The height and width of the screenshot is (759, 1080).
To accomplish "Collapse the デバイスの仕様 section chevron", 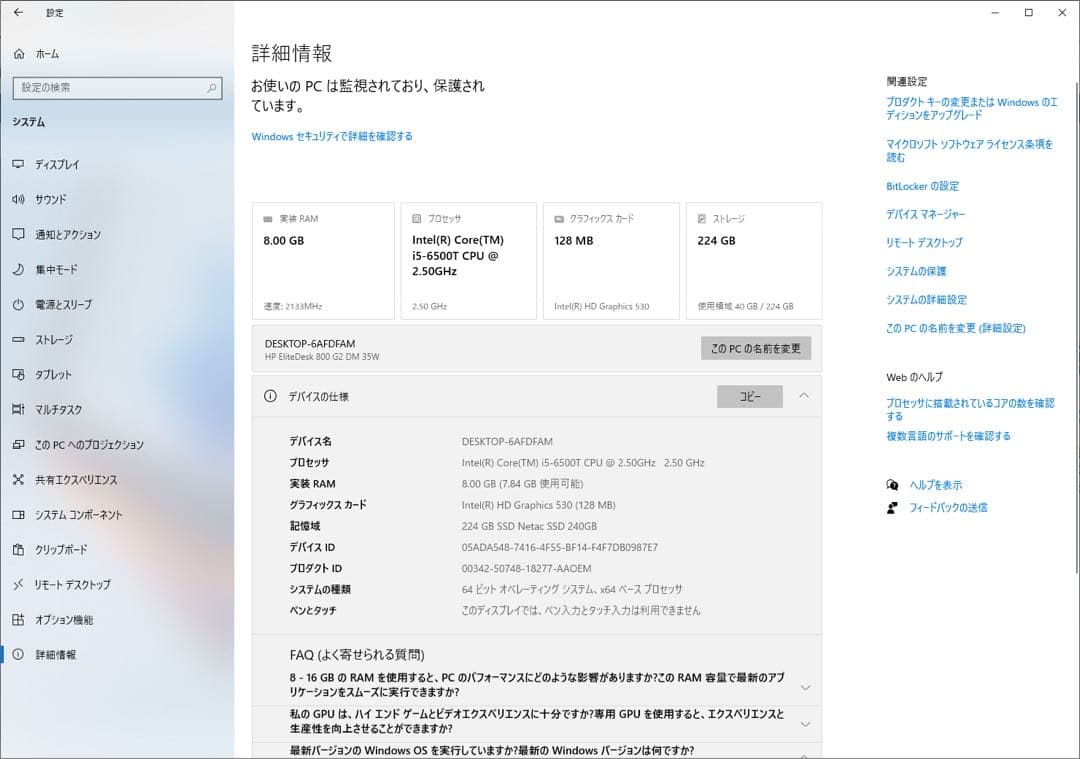I will pyautogui.click(x=804, y=396).
